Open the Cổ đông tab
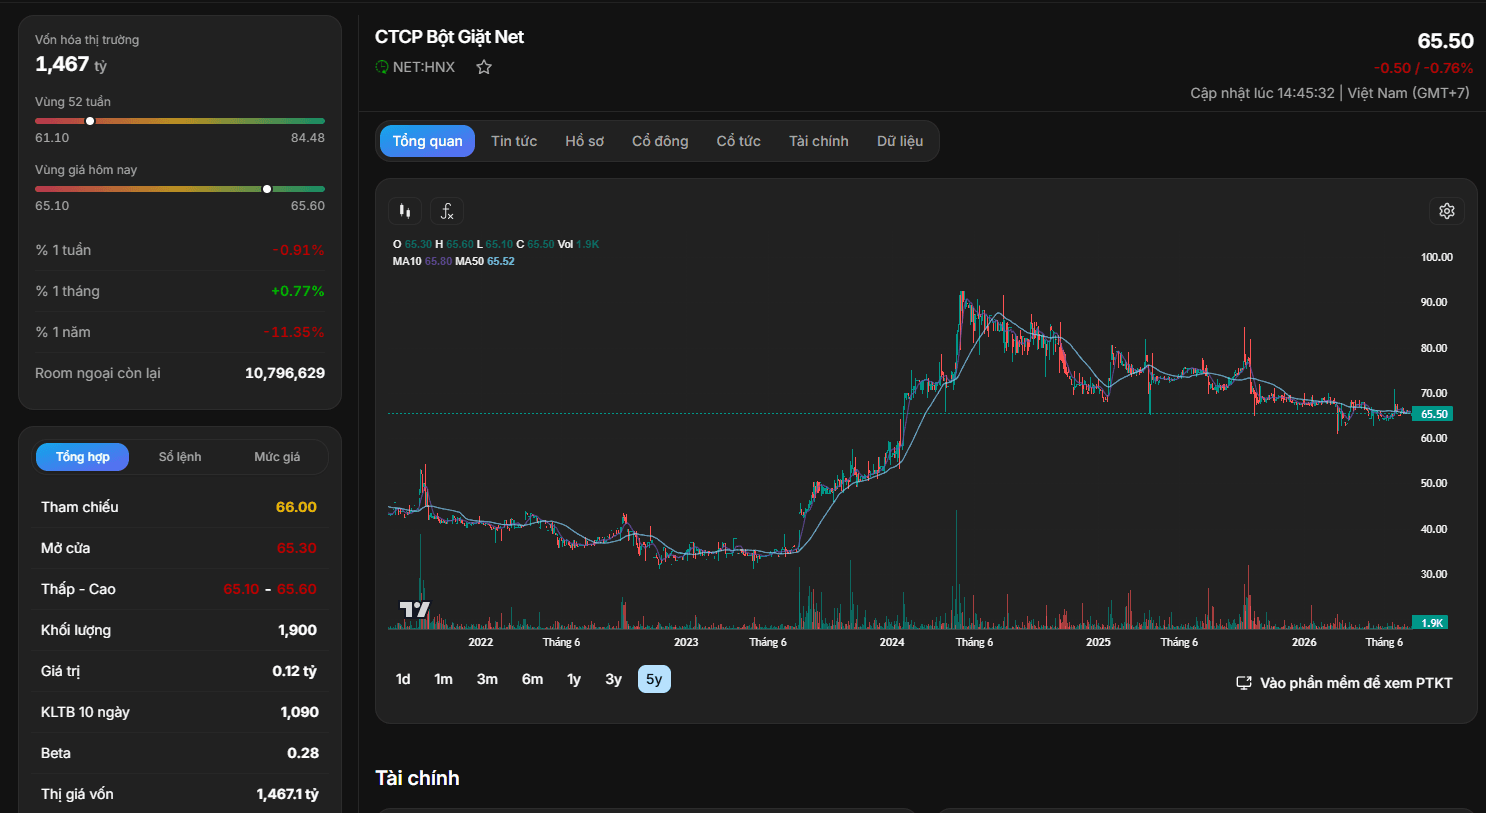The image size is (1486, 813). coord(660,141)
